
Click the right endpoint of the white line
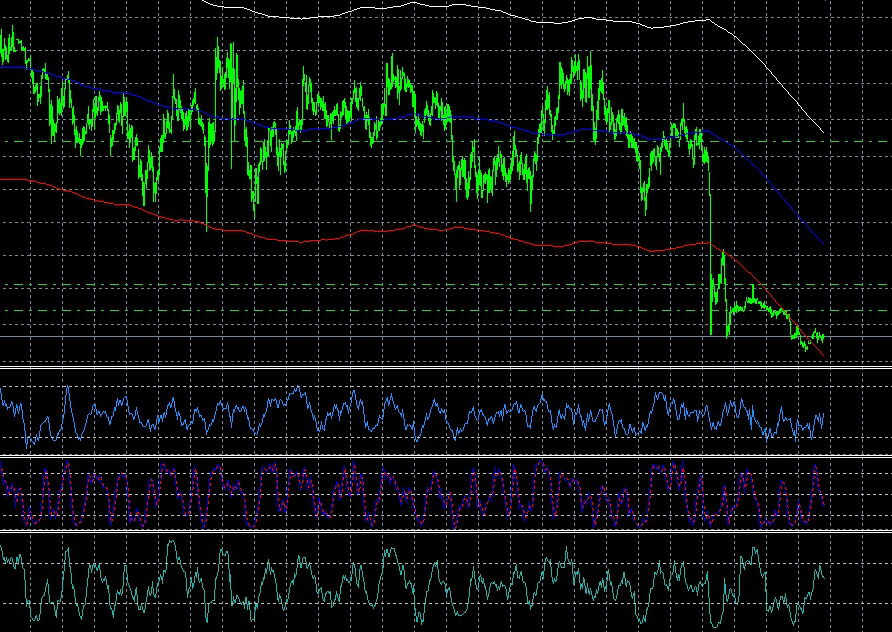coord(823,132)
